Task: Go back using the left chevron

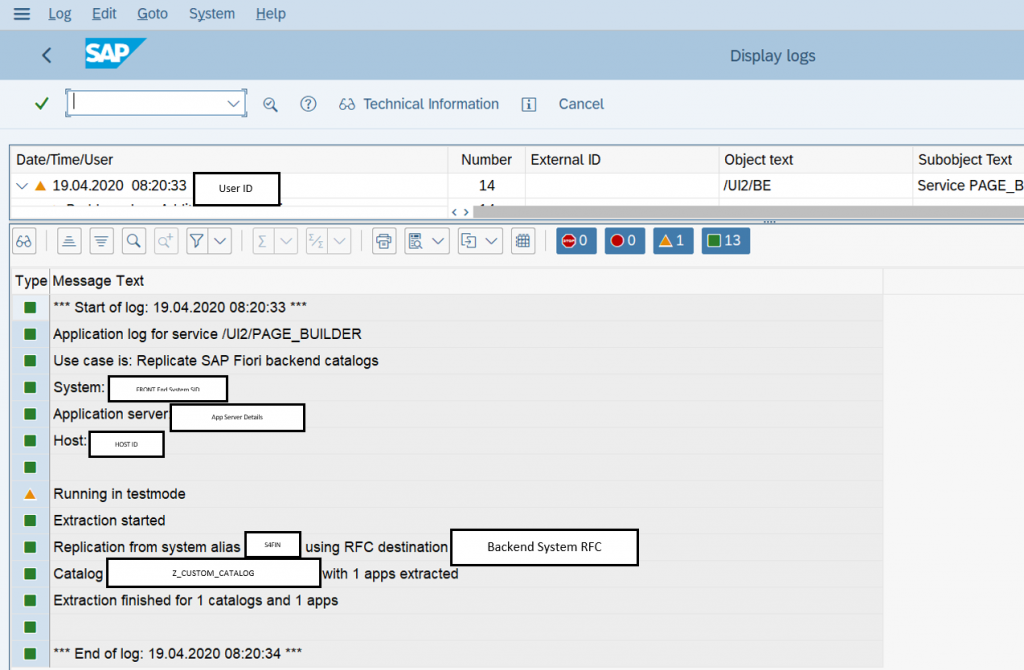Action: (x=46, y=56)
